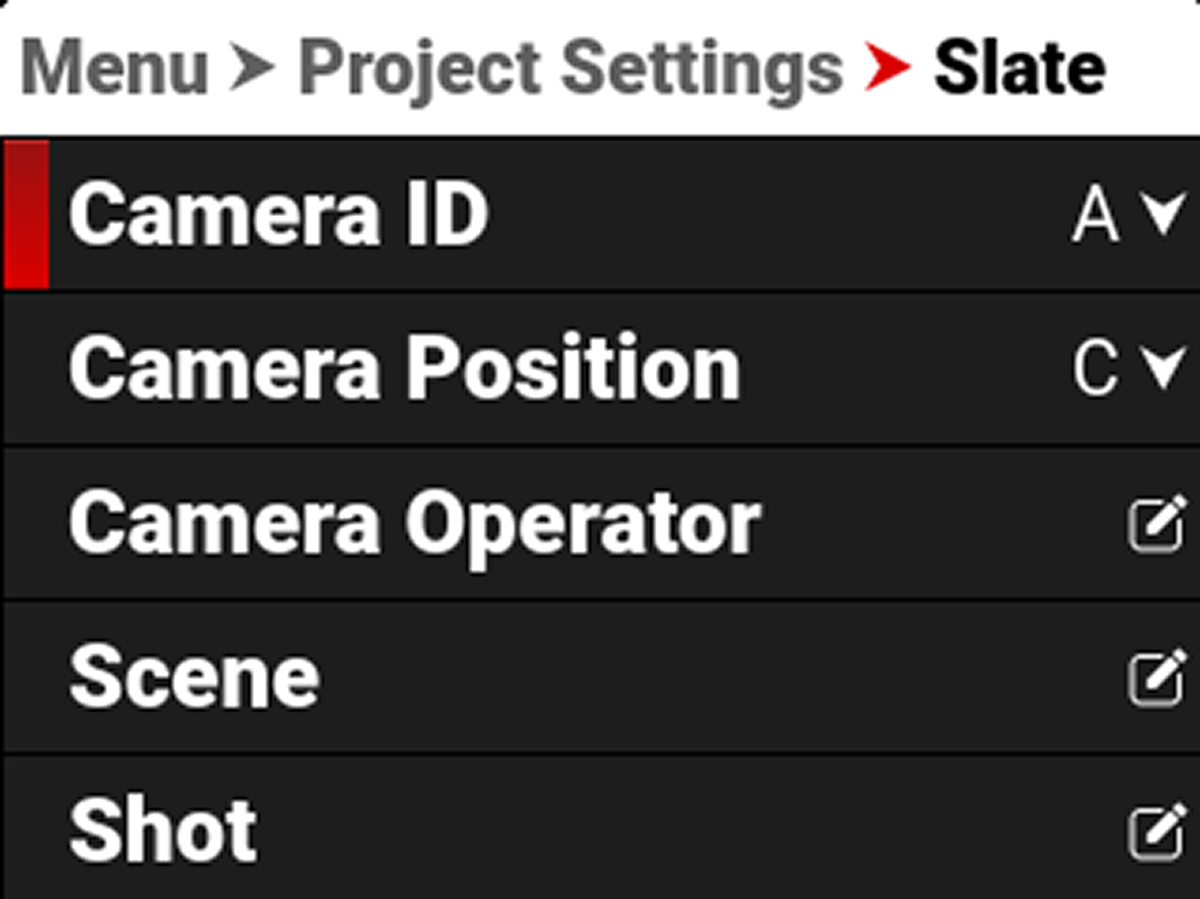
Task: Return to Project Settings breadcrumb
Action: click(x=570, y=69)
